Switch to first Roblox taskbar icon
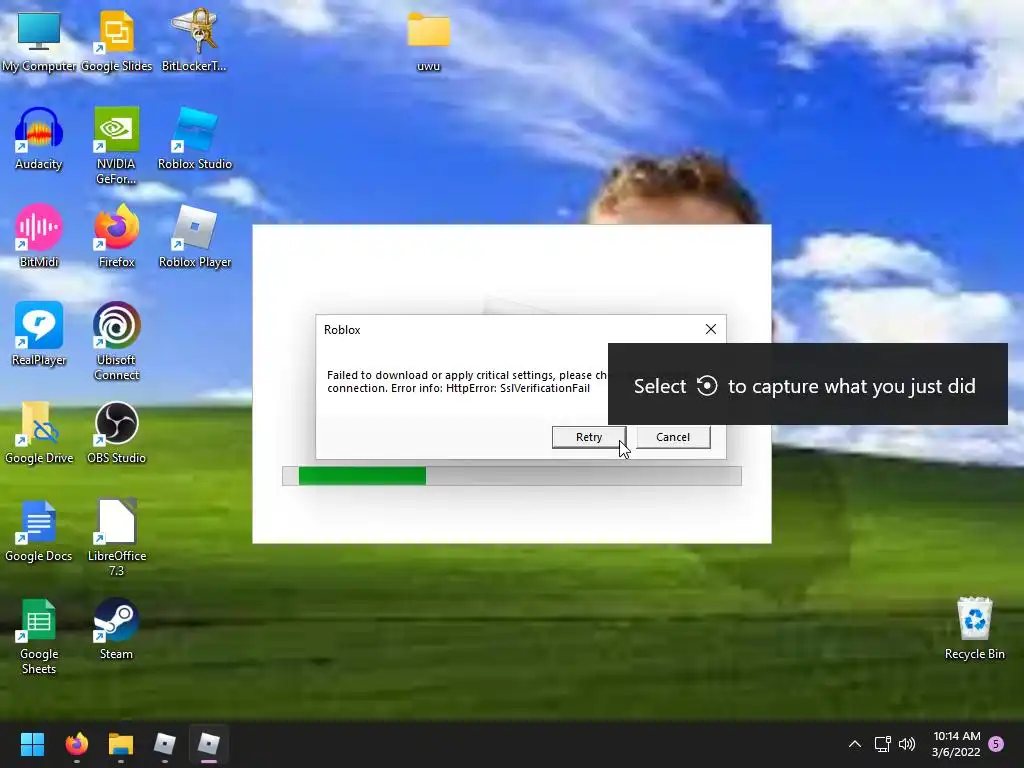The height and width of the screenshot is (768, 1024). [x=165, y=744]
